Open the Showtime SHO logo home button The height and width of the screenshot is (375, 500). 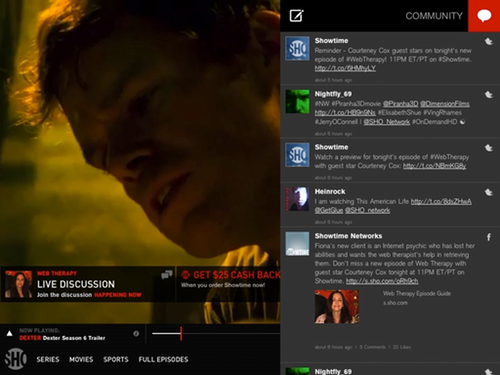[15, 359]
